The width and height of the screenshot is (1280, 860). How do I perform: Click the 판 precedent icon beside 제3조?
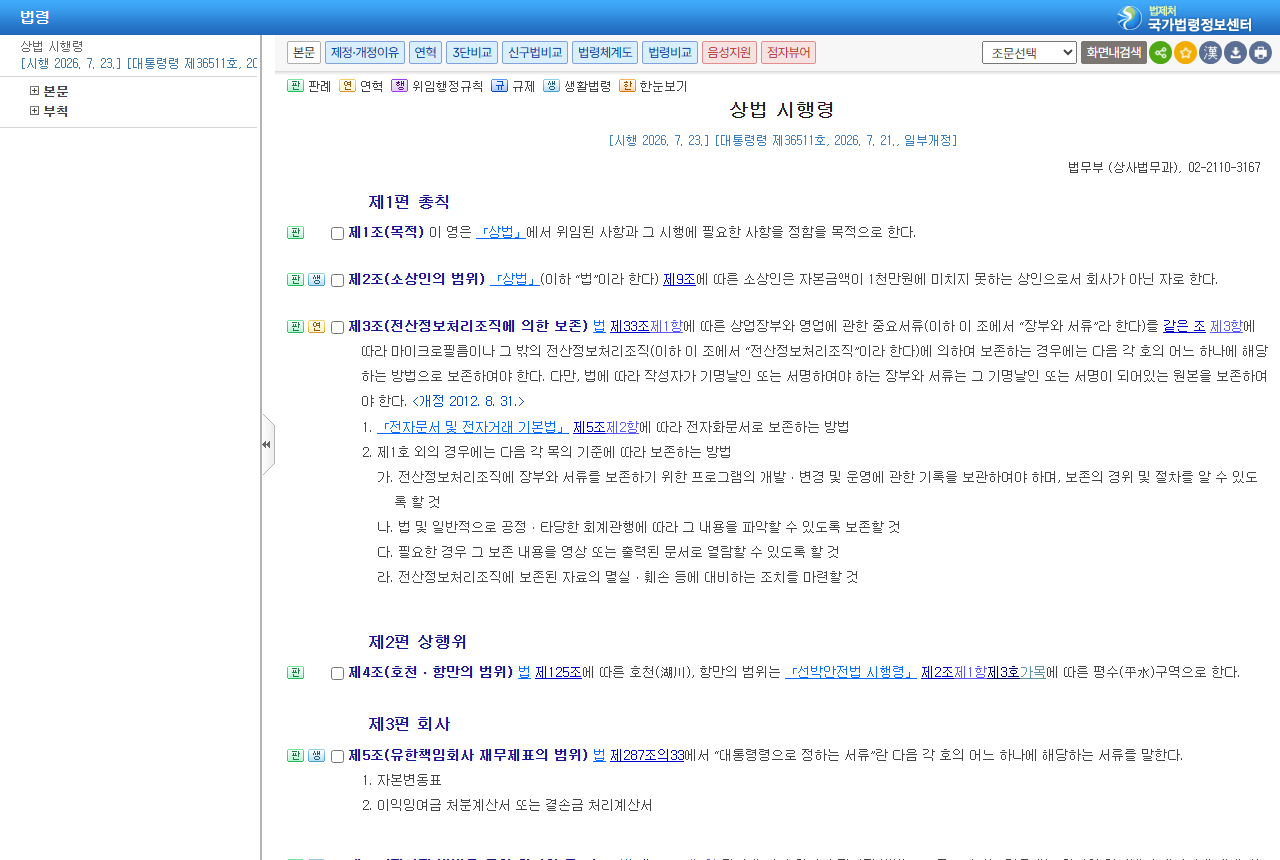(295, 327)
